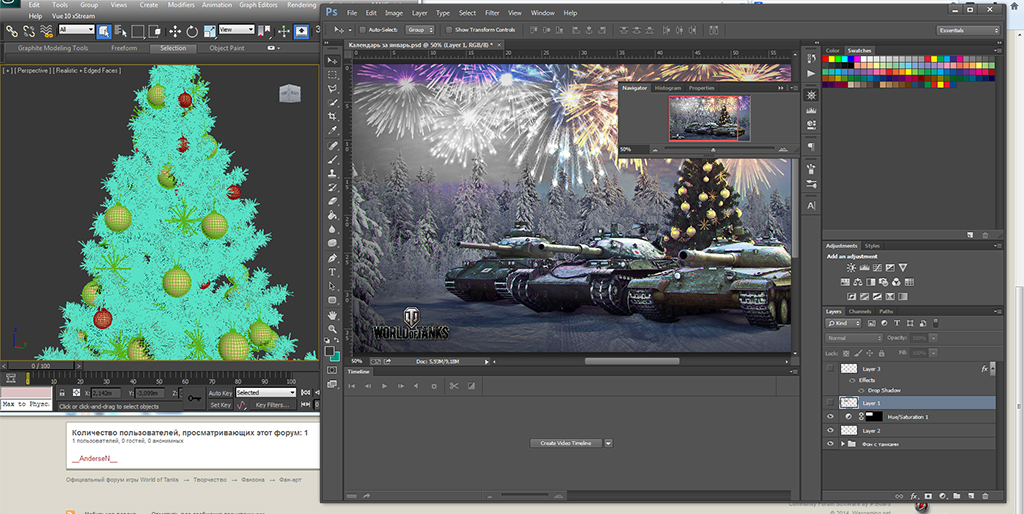The width and height of the screenshot is (1024, 514).
Task: Delete layer using trash icon
Action: point(985,496)
